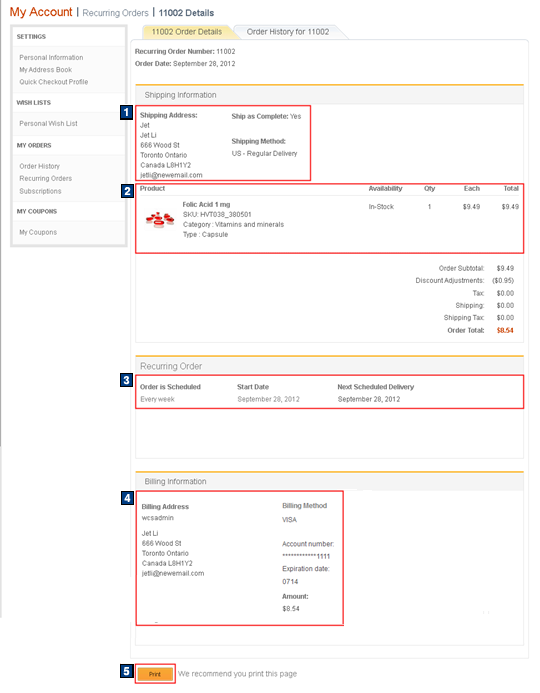Screen dimensions: 540x693
Task: Open Personal Wish List link
Action: click(48, 123)
